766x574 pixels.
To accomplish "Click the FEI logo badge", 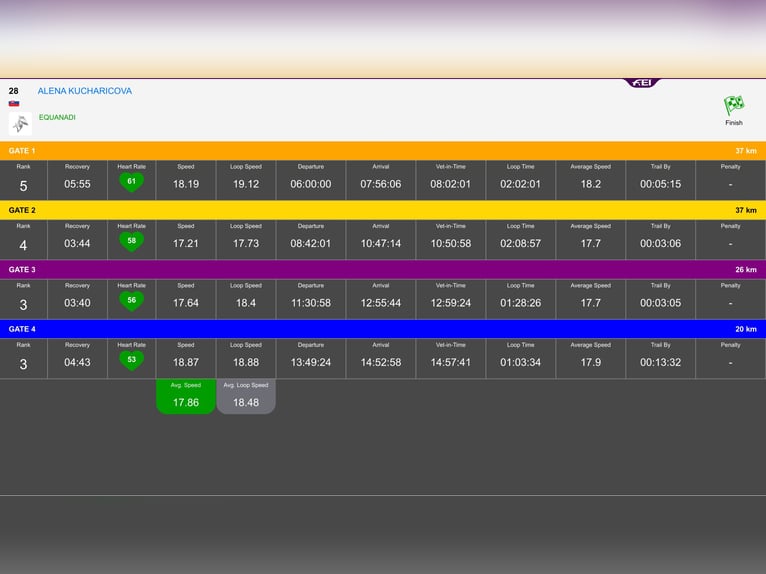I will (x=641, y=83).
